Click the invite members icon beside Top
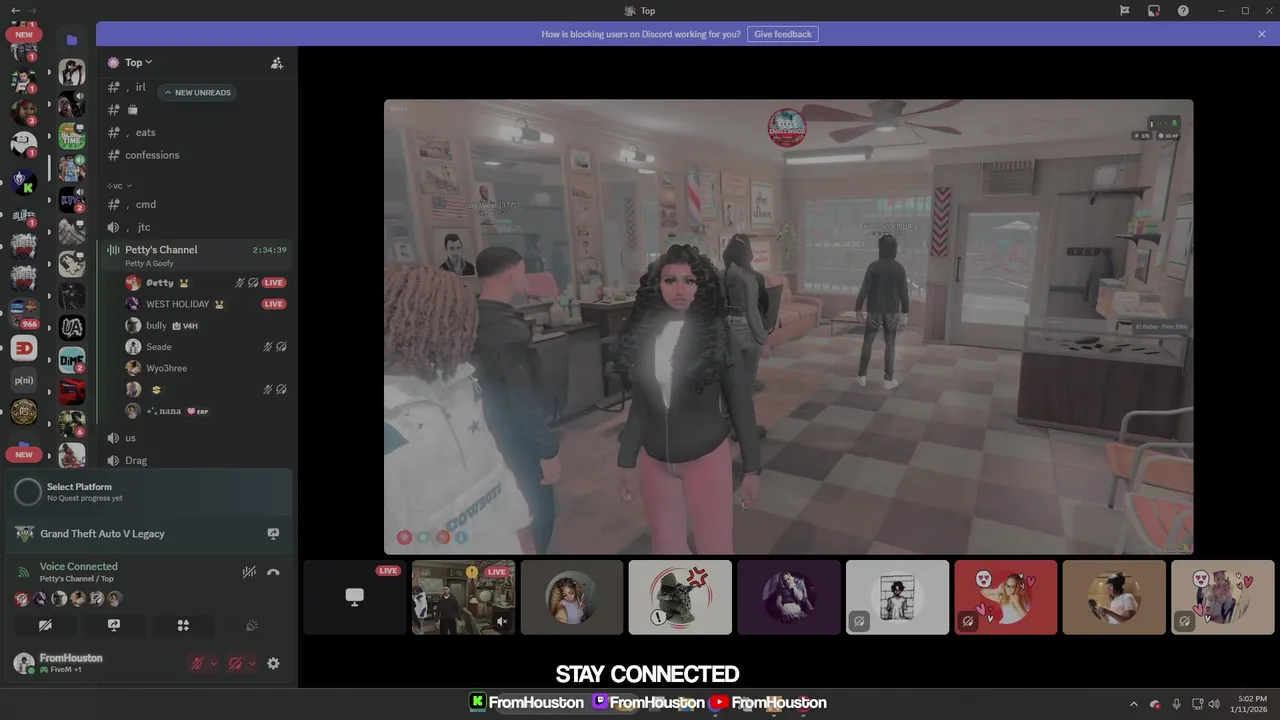This screenshot has width=1280, height=720. pyautogui.click(x=277, y=63)
